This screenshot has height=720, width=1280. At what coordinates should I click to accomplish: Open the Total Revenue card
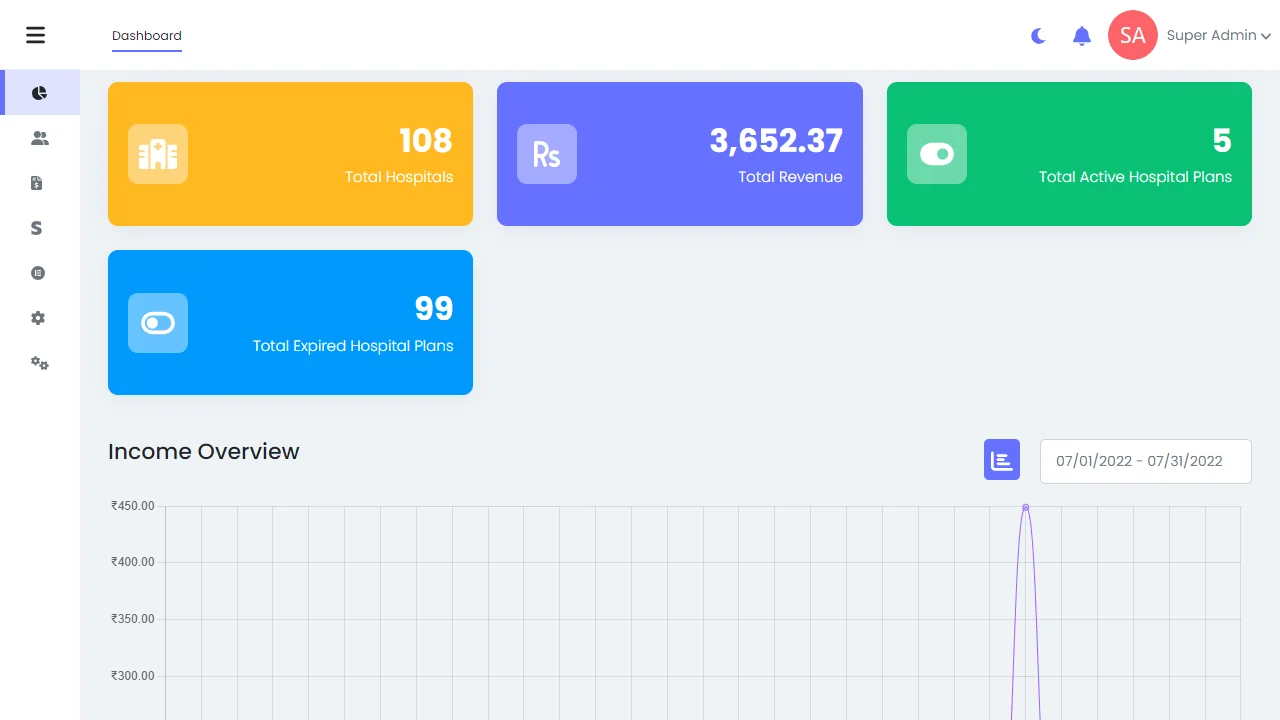coord(680,154)
